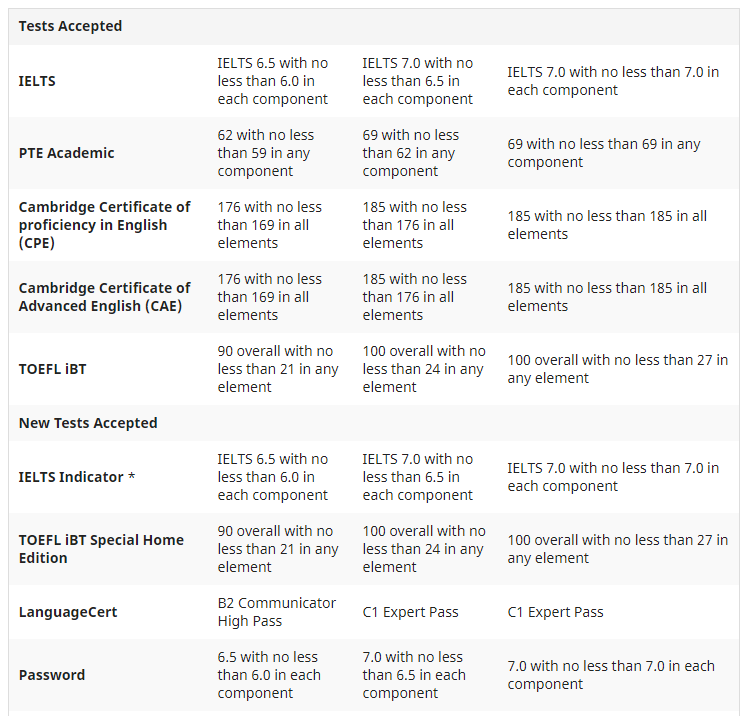
Task: Click CPE row "185 with no less than 185" cell
Action: [x=607, y=225]
